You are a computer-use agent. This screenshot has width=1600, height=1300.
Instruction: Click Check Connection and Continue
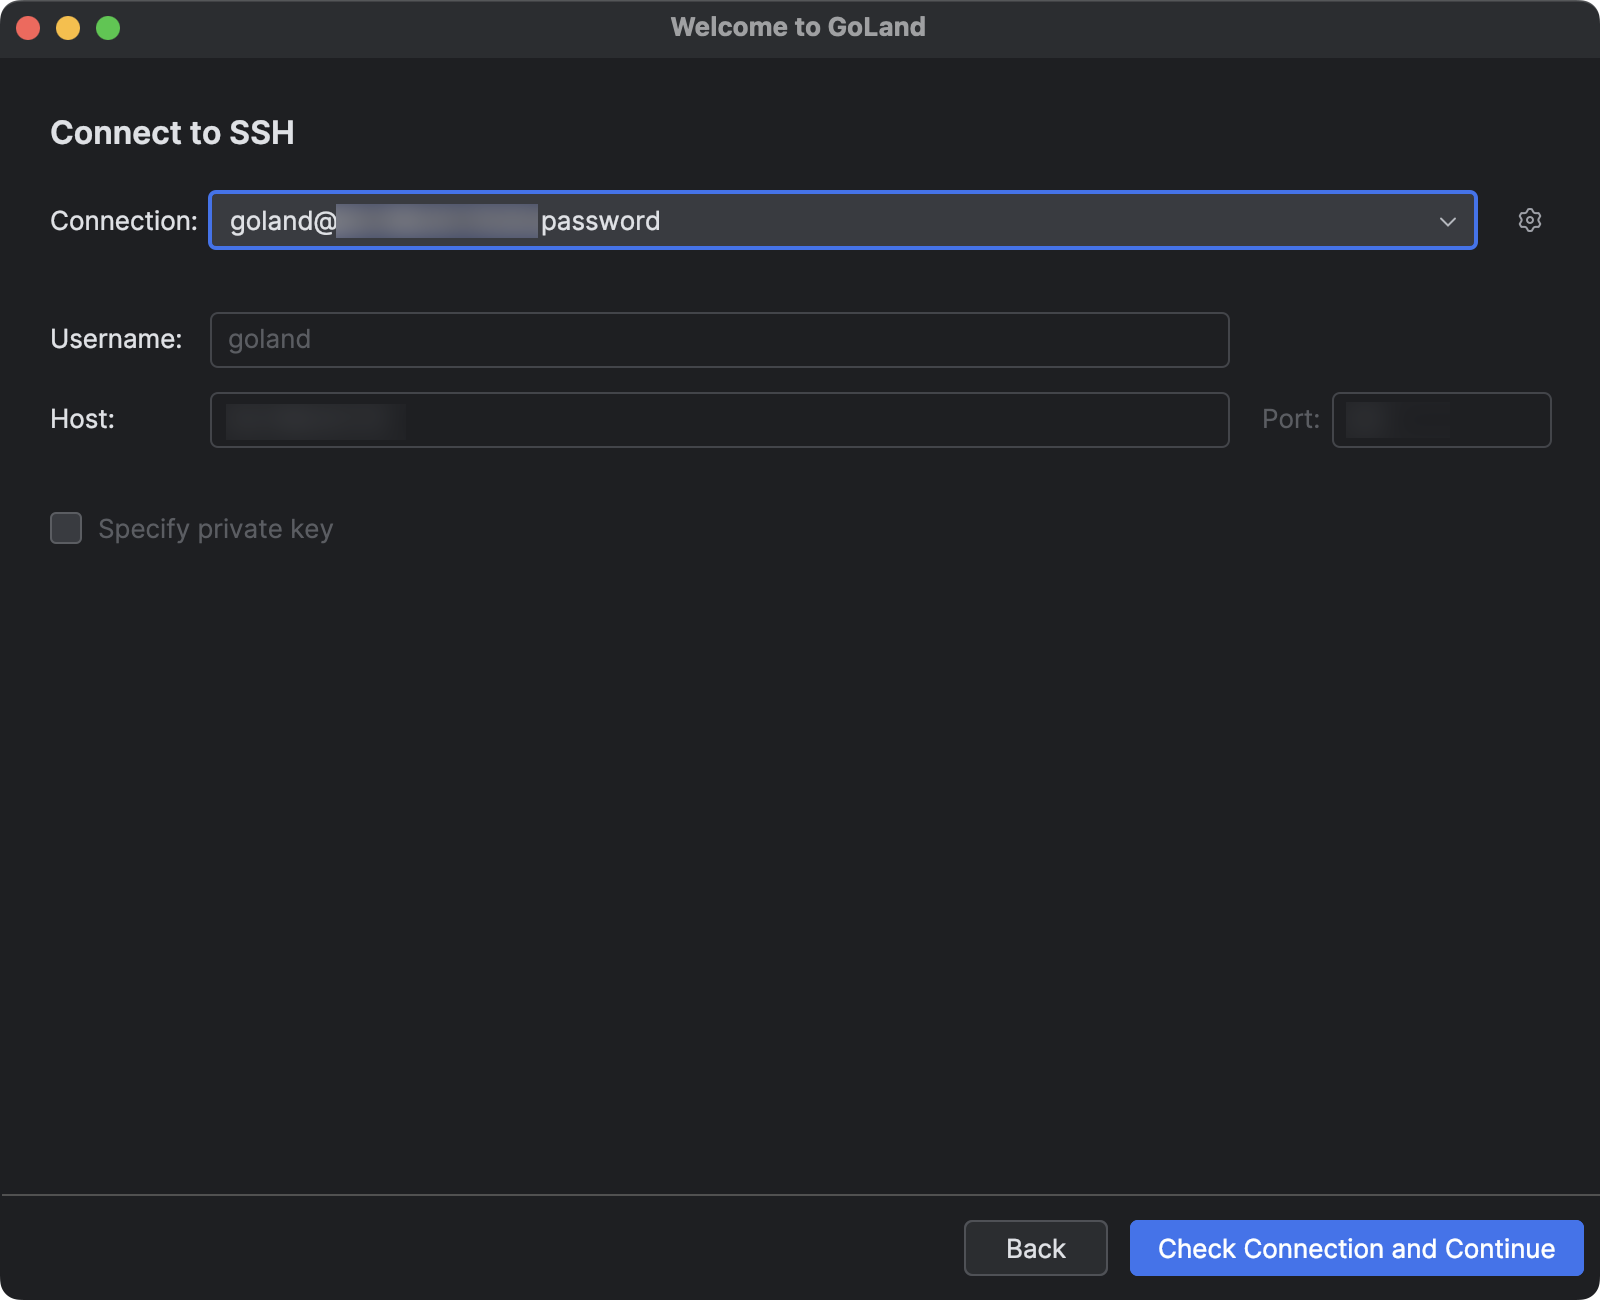point(1355,1248)
